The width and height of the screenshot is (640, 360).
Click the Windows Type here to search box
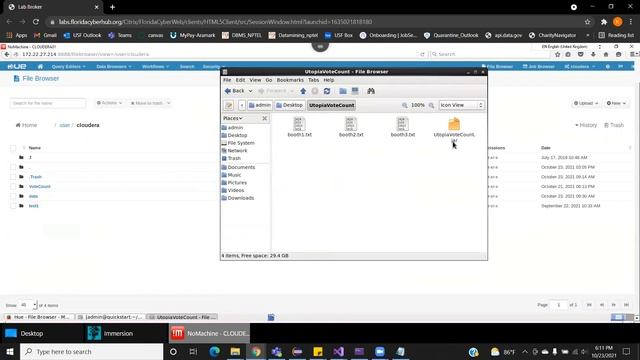point(91,351)
